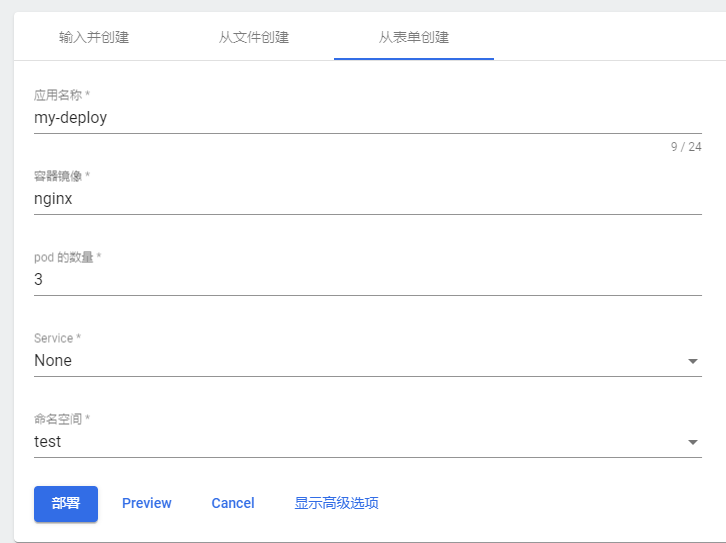The image size is (726, 543).
Task: Switch to the 从文件创建 tab
Action: tap(254, 37)
